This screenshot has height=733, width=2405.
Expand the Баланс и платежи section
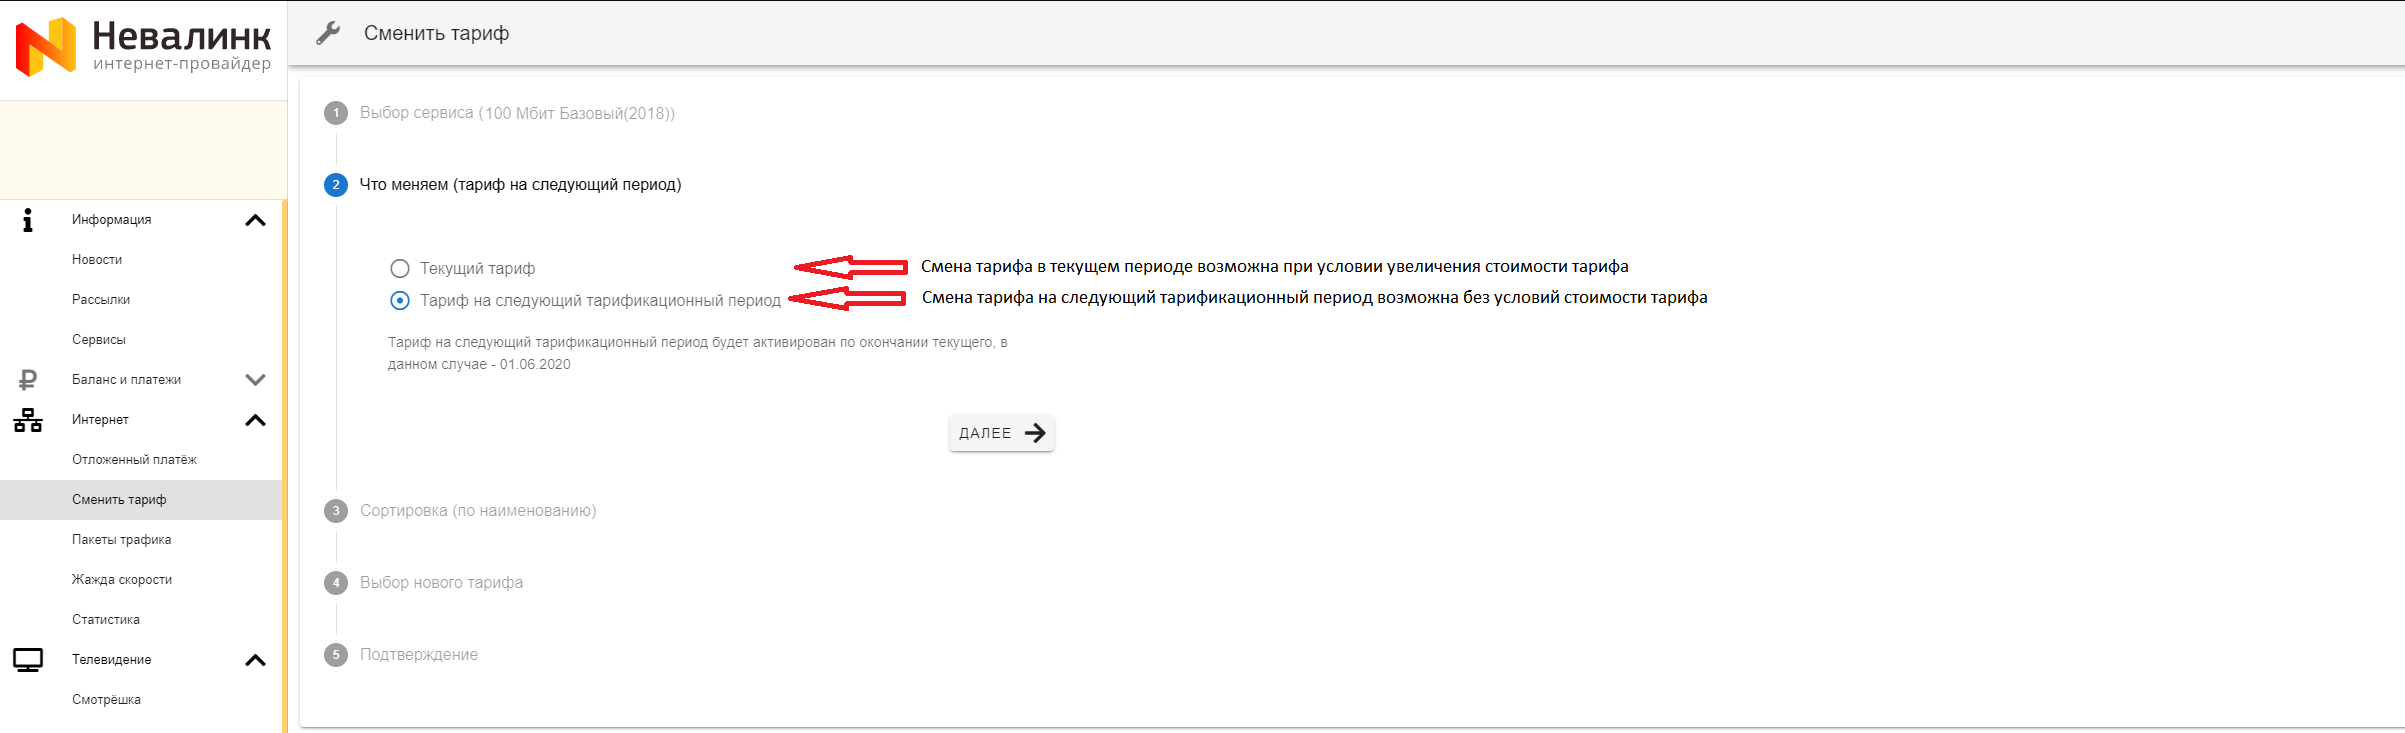click(x=256, y=380)
